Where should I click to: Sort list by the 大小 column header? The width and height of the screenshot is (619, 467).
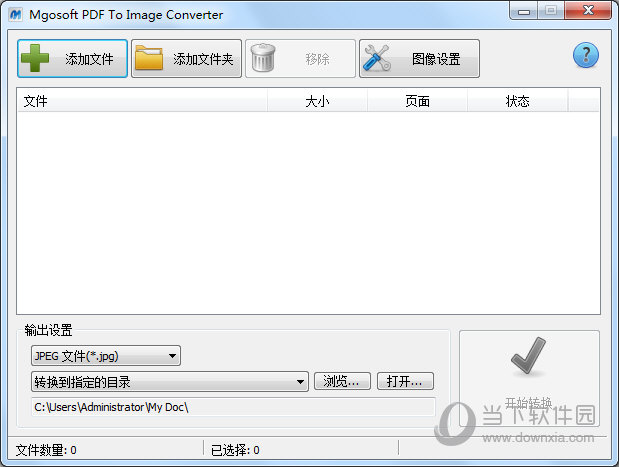317,101
